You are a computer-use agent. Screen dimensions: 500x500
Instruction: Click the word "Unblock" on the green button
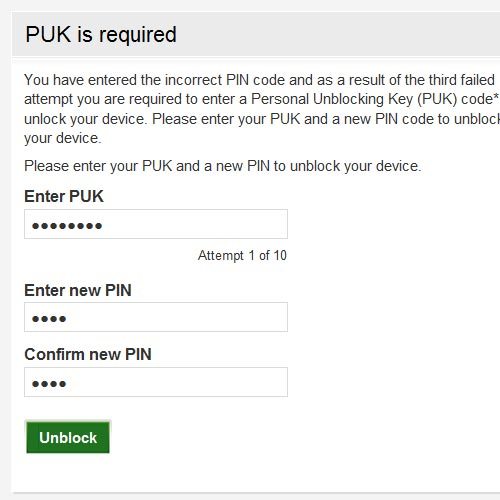[x=68, y=438]
